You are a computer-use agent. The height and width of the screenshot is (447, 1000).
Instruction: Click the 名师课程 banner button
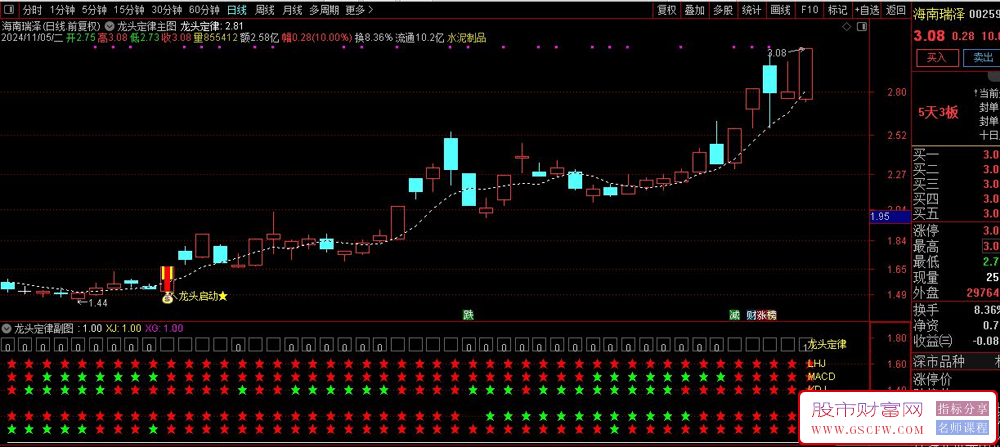962,427
